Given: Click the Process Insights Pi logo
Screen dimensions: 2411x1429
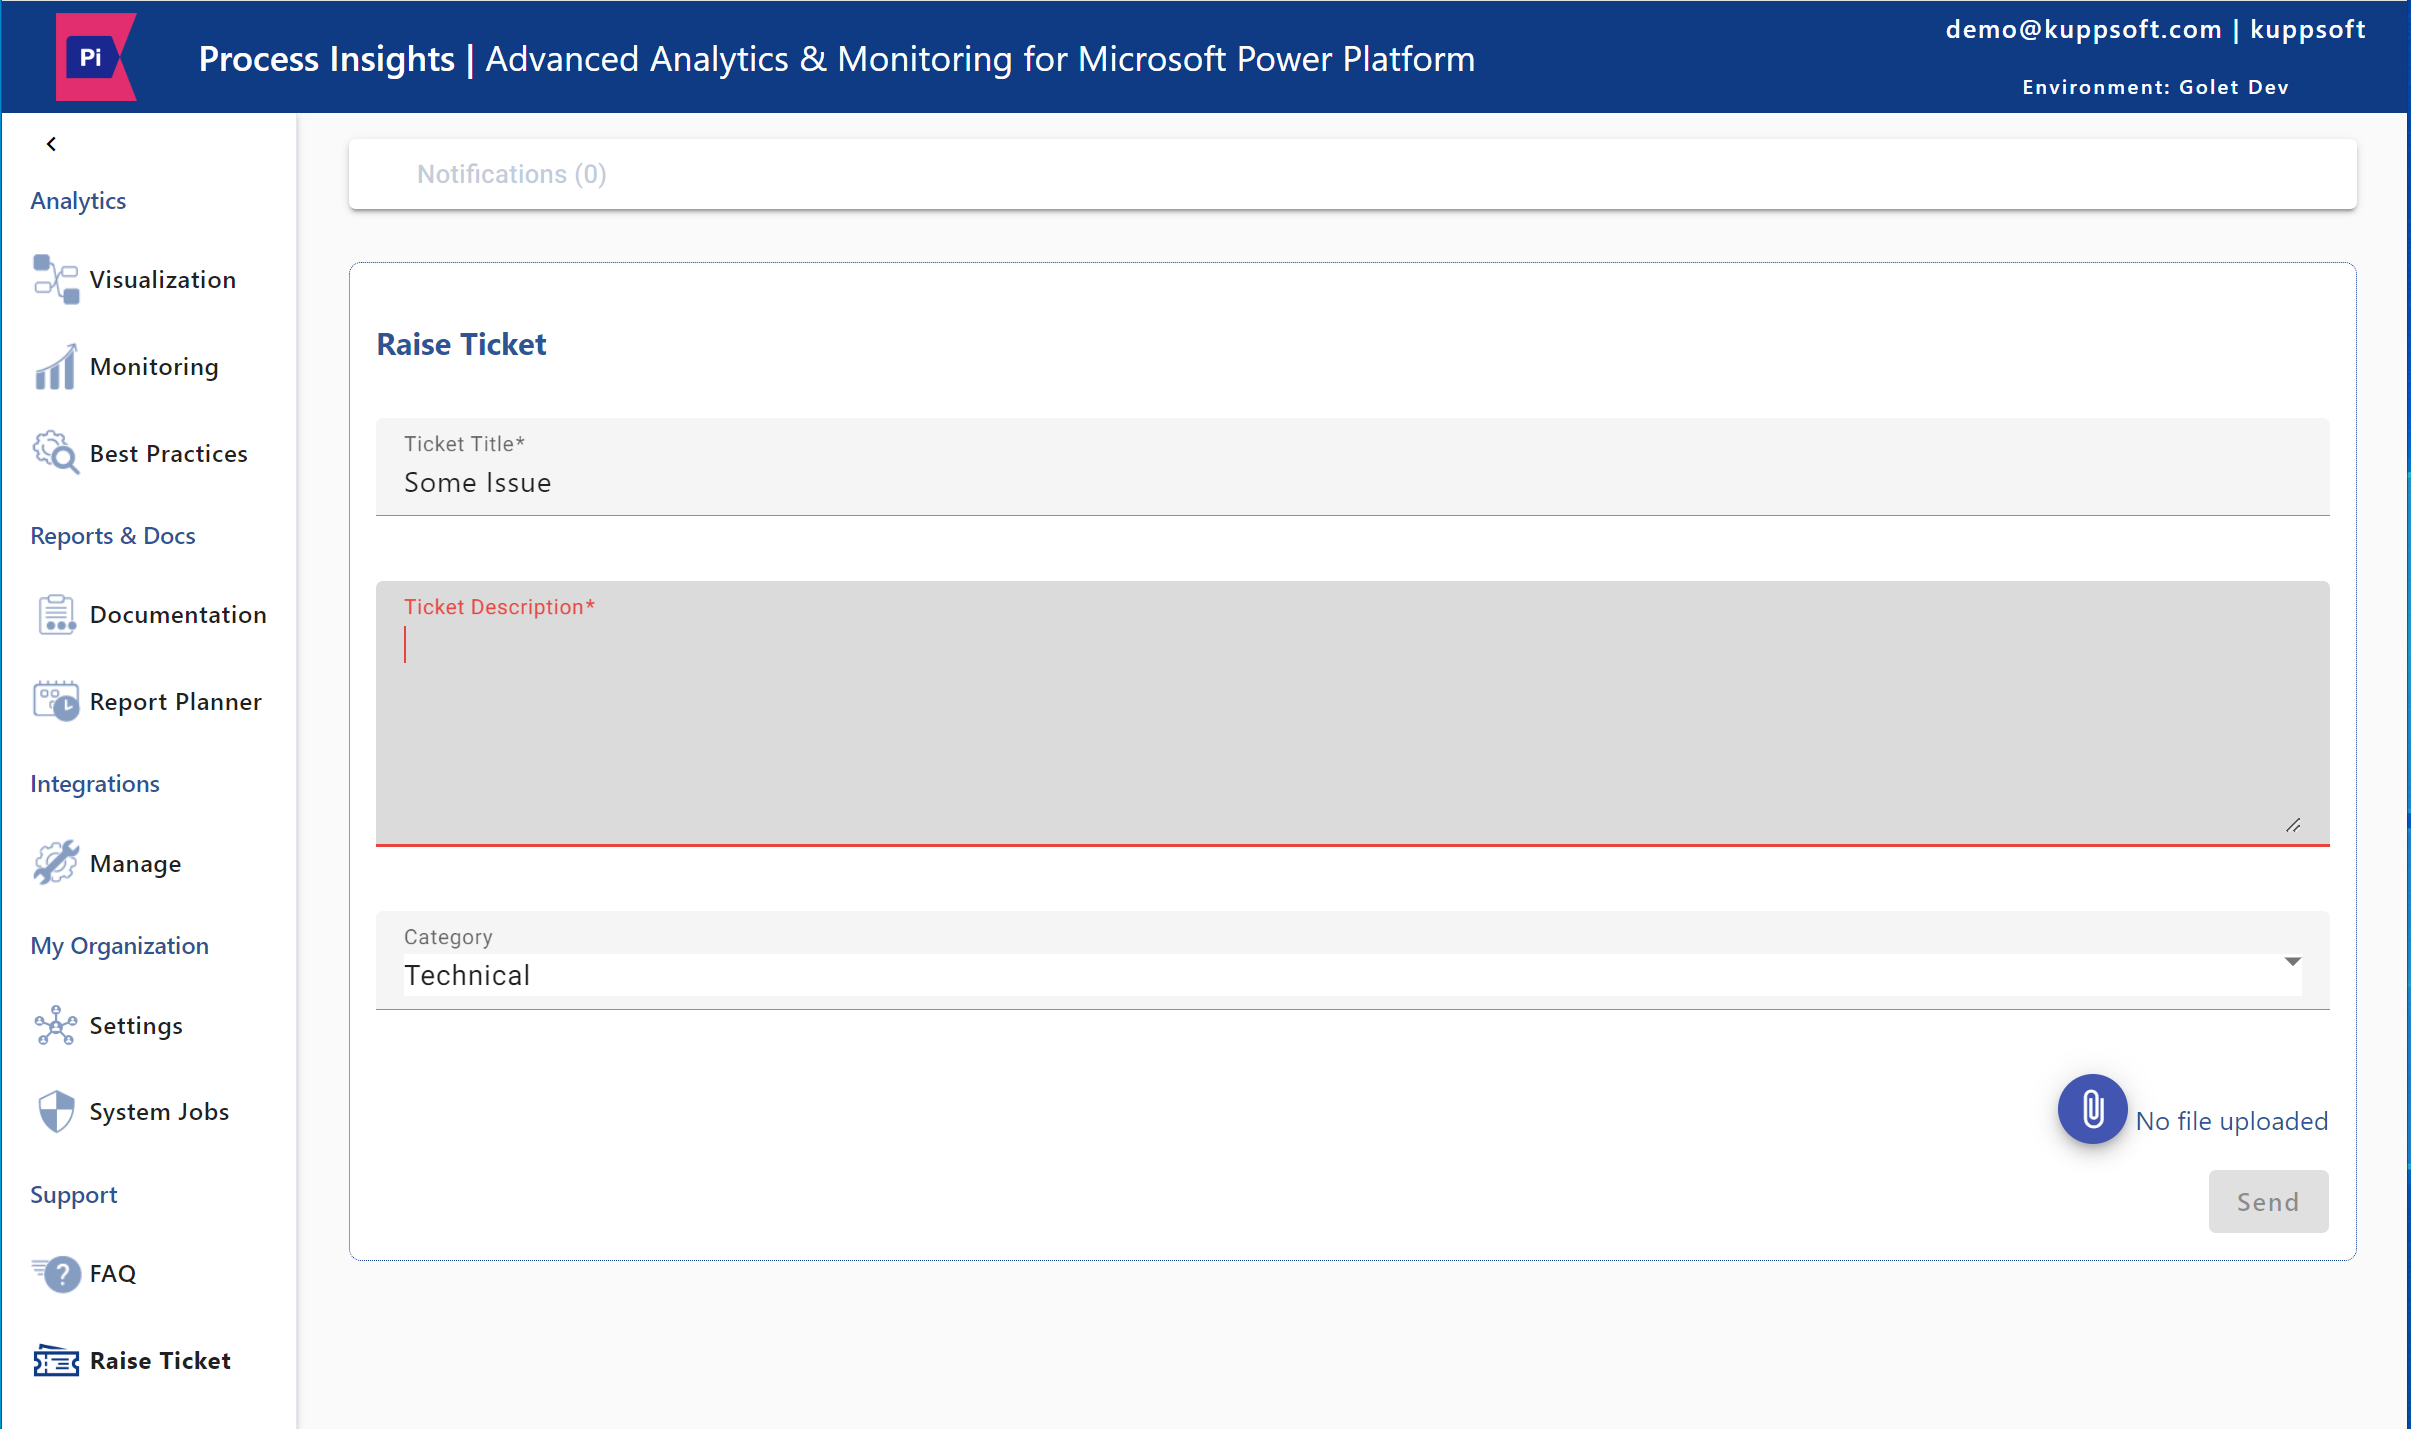Looking at the screenshot, I should 95,57.
